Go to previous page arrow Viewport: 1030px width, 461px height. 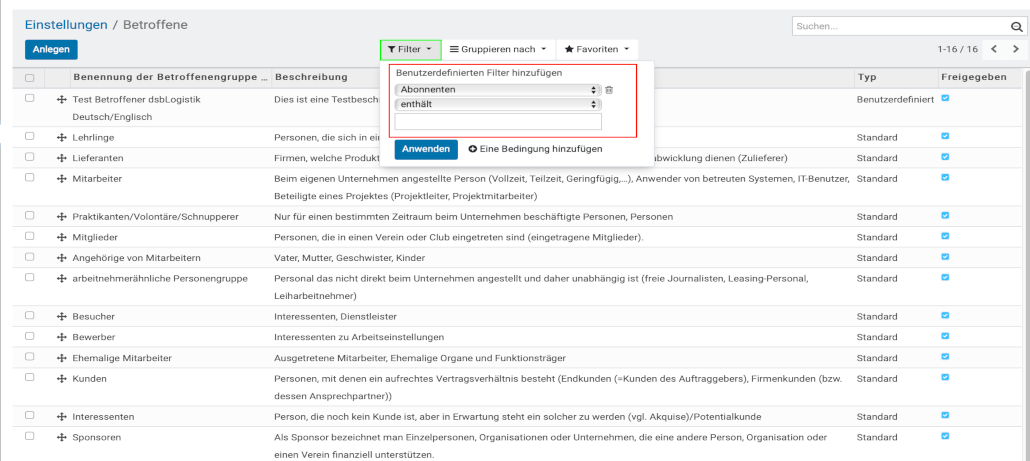993,49
